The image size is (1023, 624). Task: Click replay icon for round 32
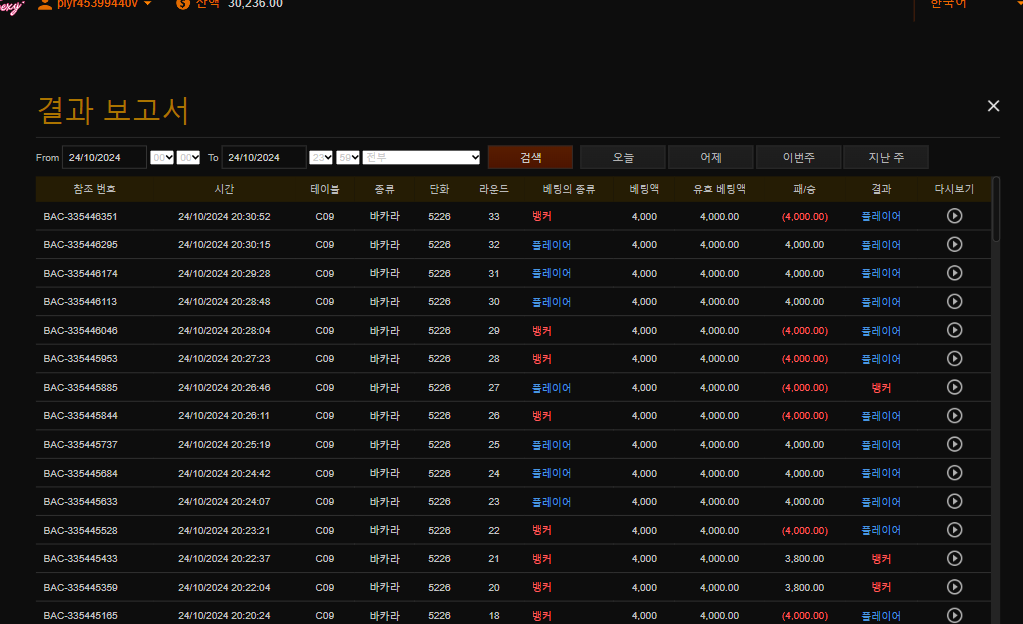pos(954,244)
